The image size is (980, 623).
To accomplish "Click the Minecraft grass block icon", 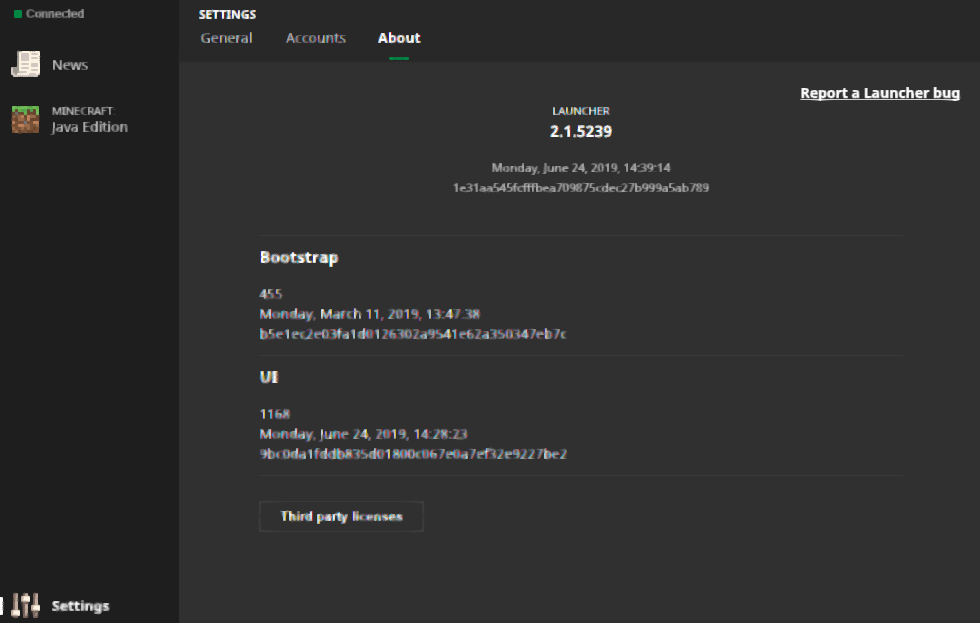I will 25,120.
